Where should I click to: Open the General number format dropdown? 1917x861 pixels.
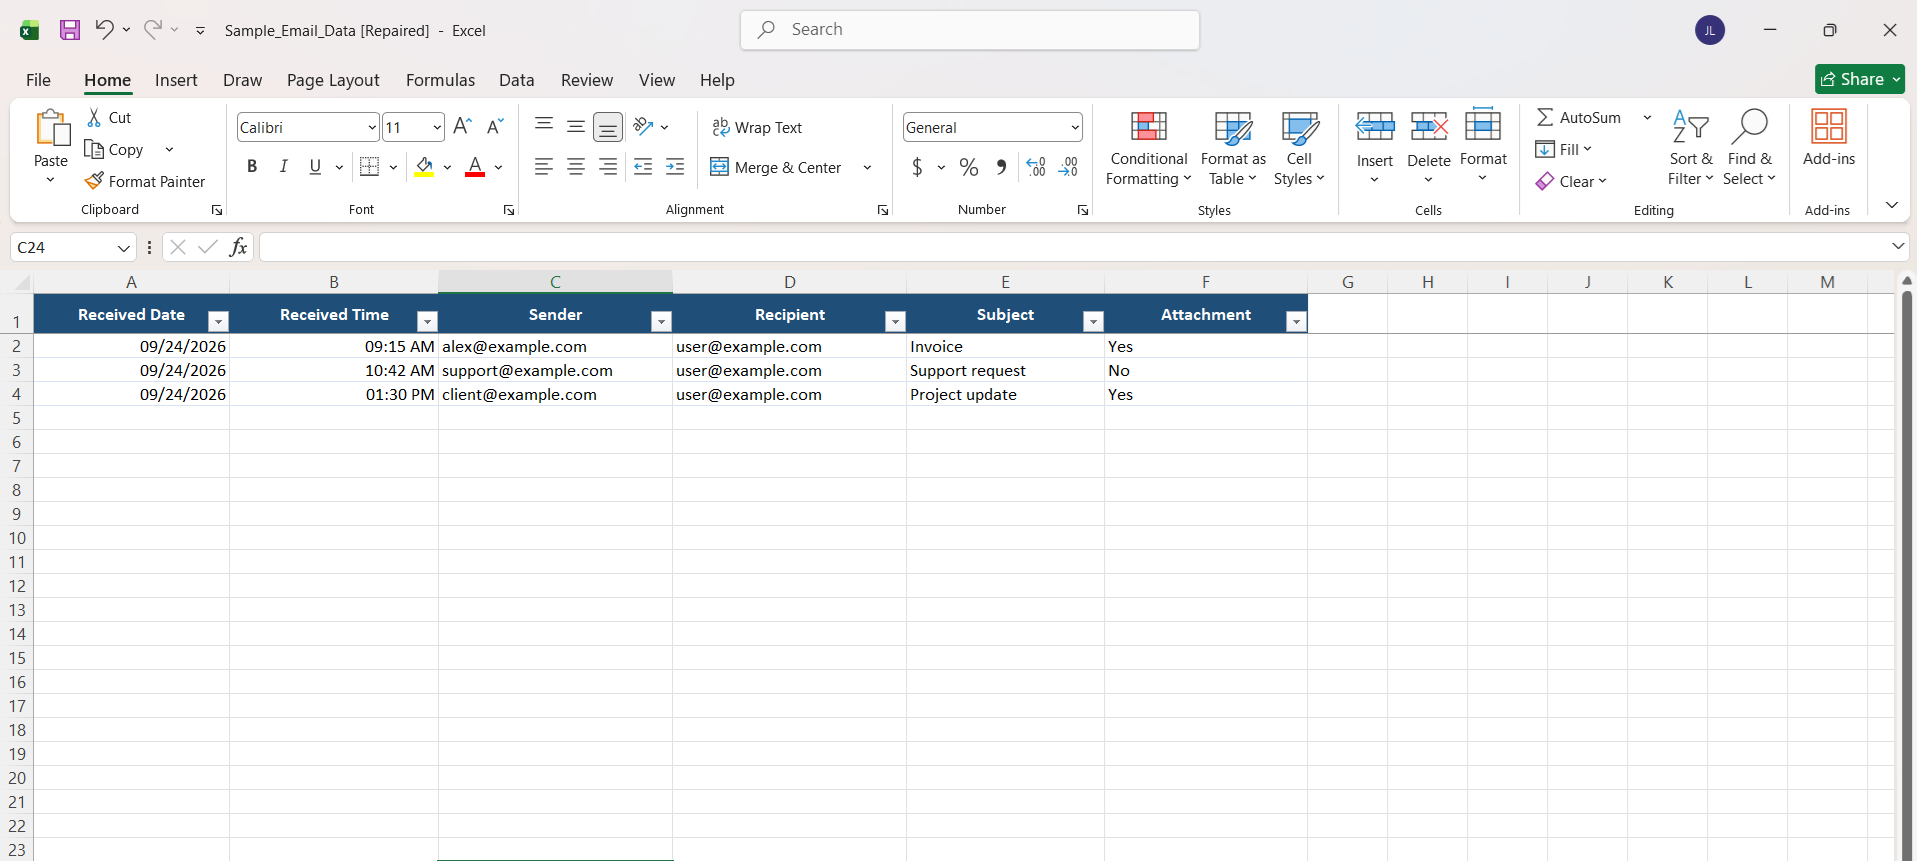(x=1075, y=127)
